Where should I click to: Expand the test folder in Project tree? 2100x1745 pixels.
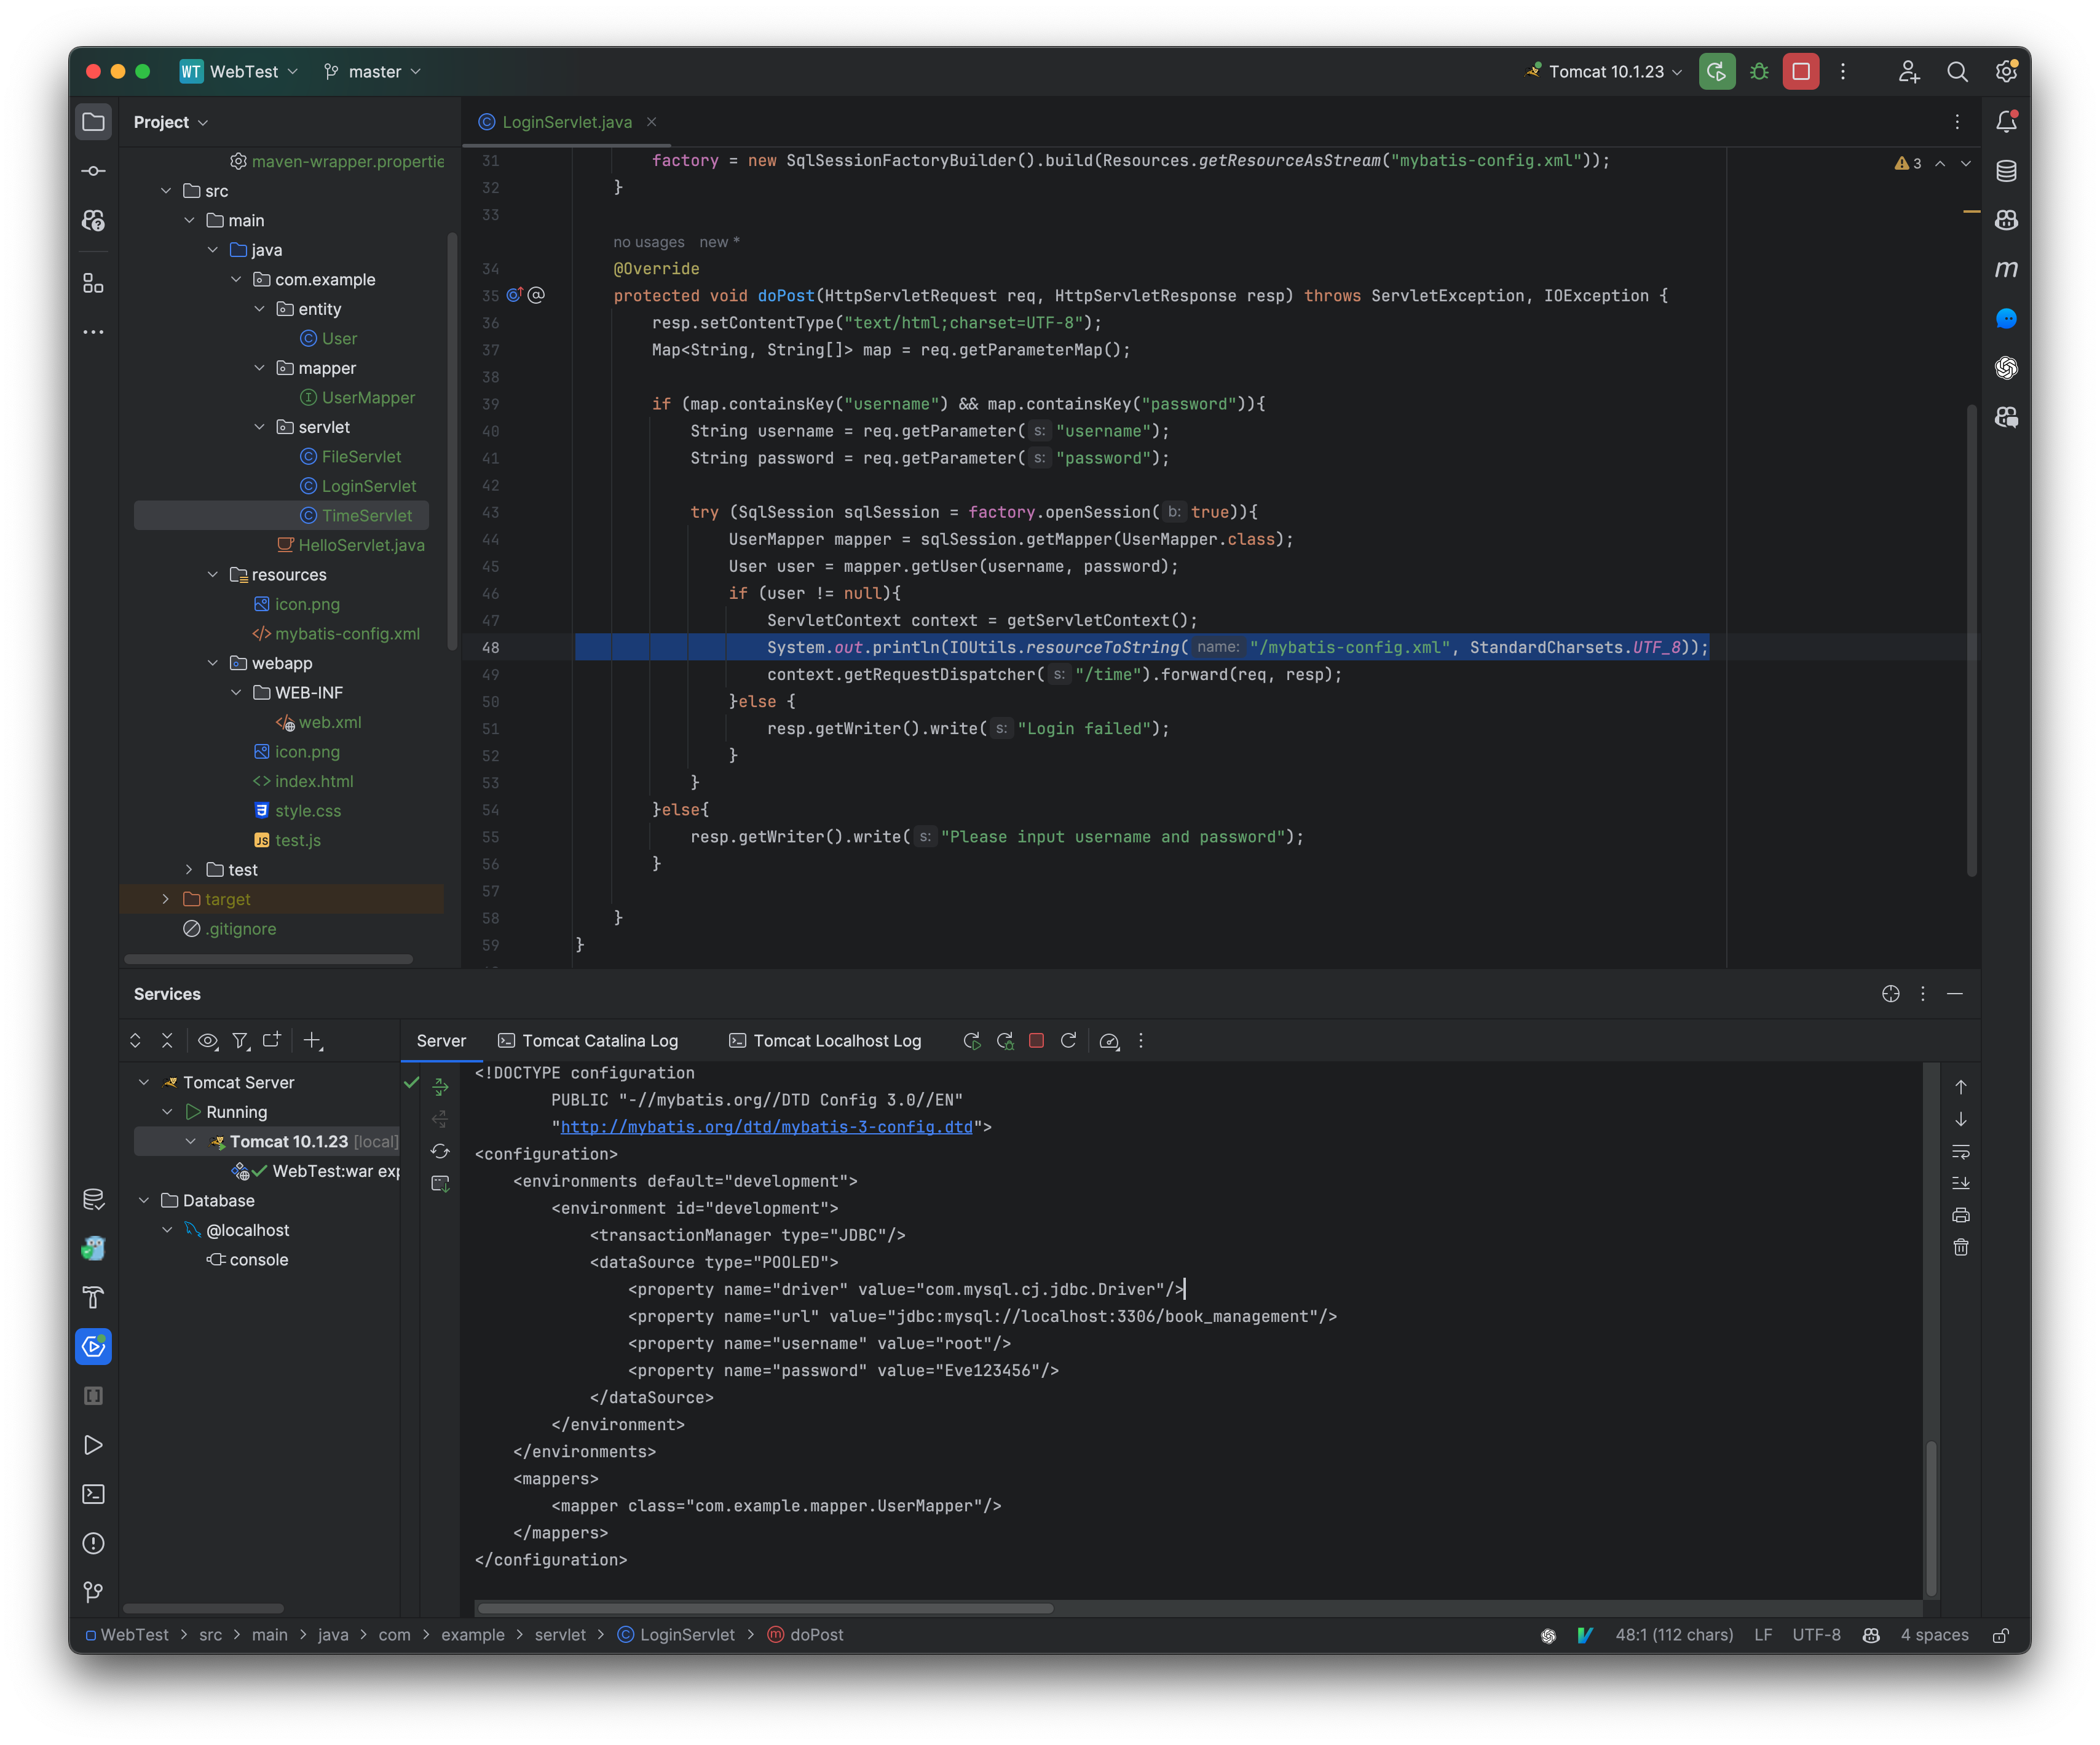tap(188, 869)
